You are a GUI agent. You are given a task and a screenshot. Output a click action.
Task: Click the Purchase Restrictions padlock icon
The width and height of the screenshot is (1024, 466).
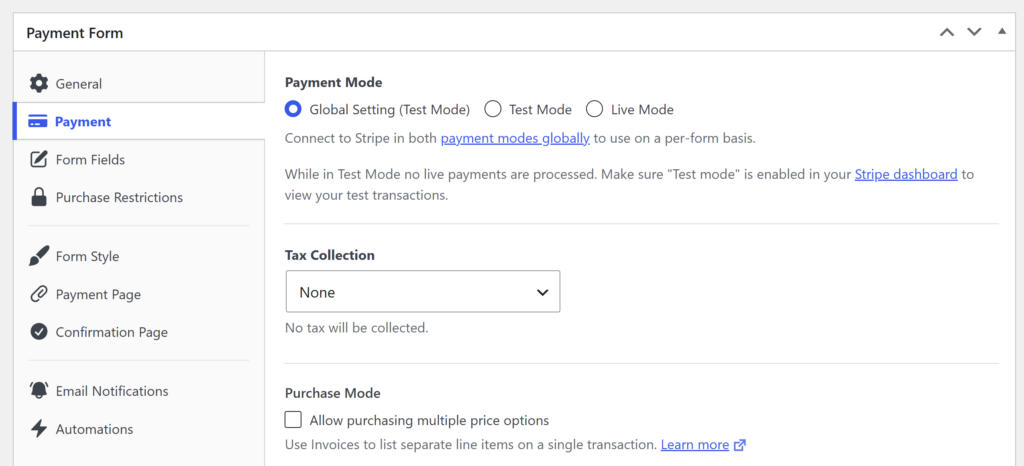pos(39,197)
